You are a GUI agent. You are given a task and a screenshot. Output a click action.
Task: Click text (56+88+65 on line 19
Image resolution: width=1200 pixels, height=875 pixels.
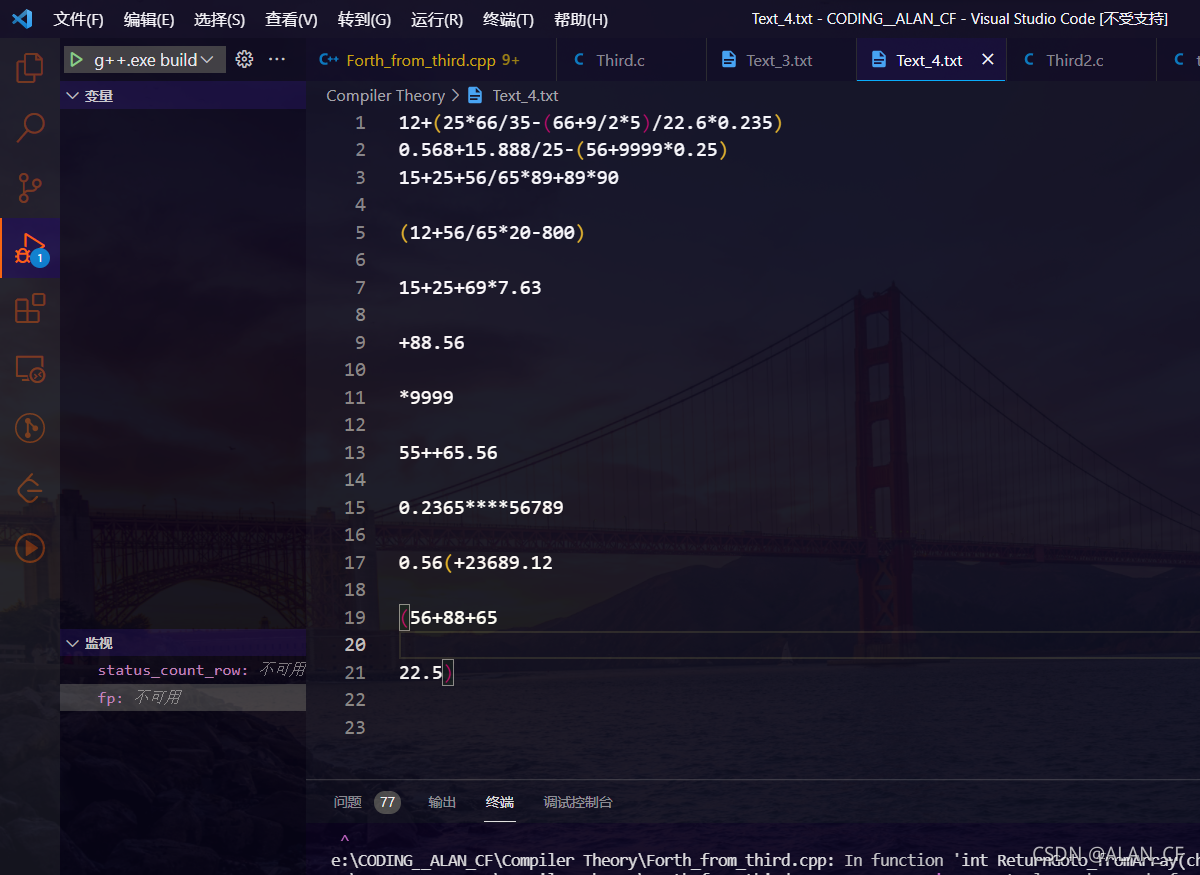point(448,618)
